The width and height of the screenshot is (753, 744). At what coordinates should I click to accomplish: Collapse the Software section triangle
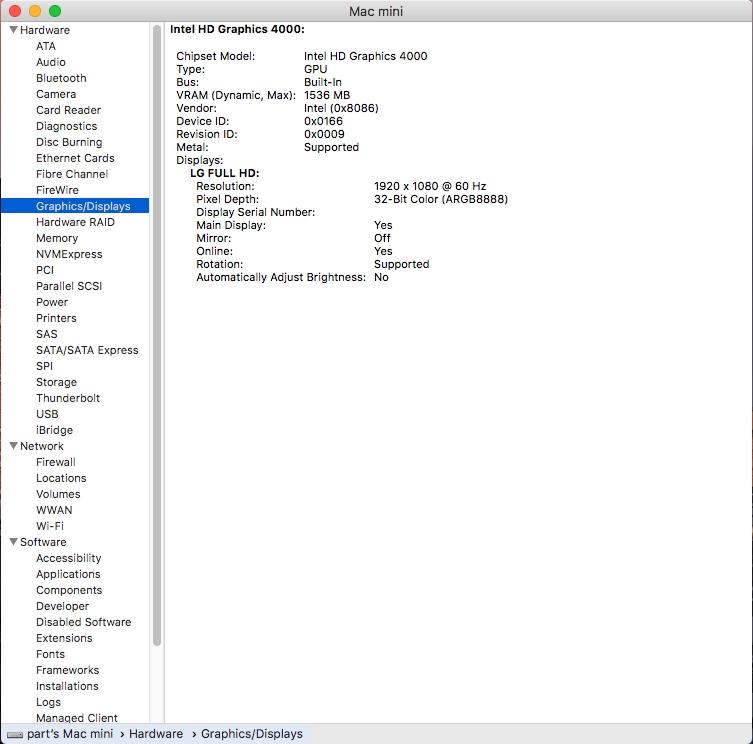click(x=13, y=542)
